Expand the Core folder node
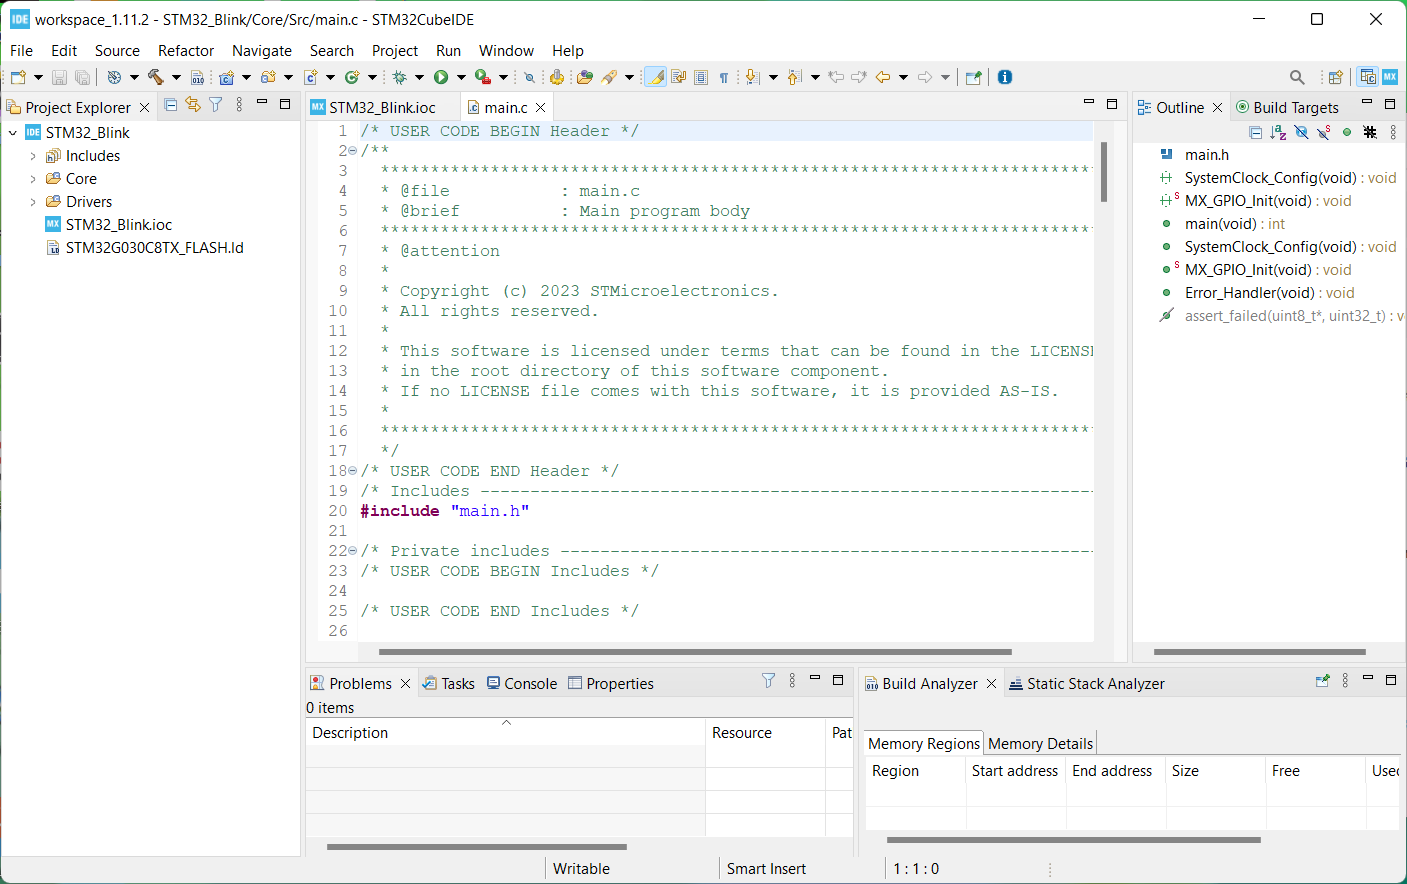The image size is (1407, 884). click(x=33, y=179)
